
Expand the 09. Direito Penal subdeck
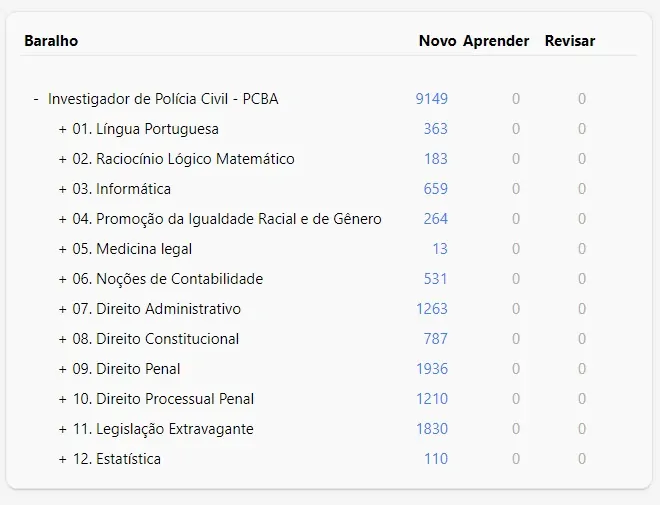click(x=62, y=369)
